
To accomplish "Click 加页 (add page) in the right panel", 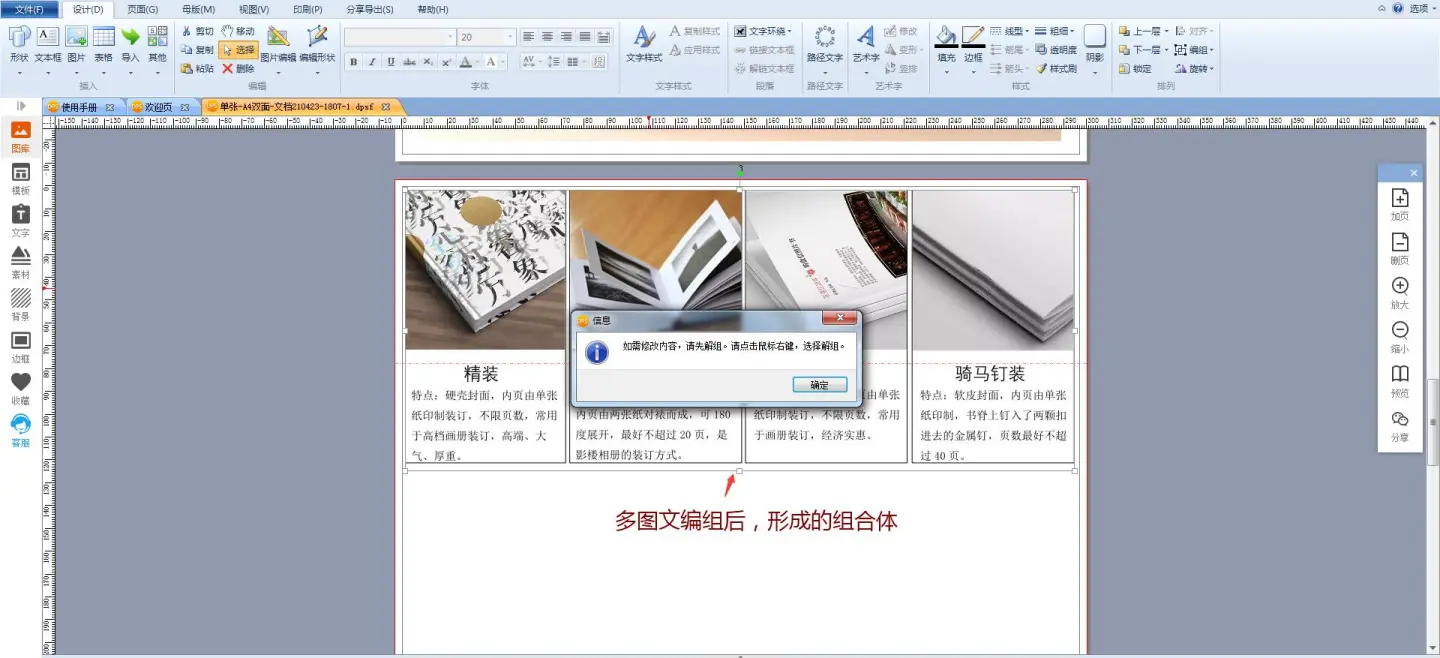I will 1400,204.
